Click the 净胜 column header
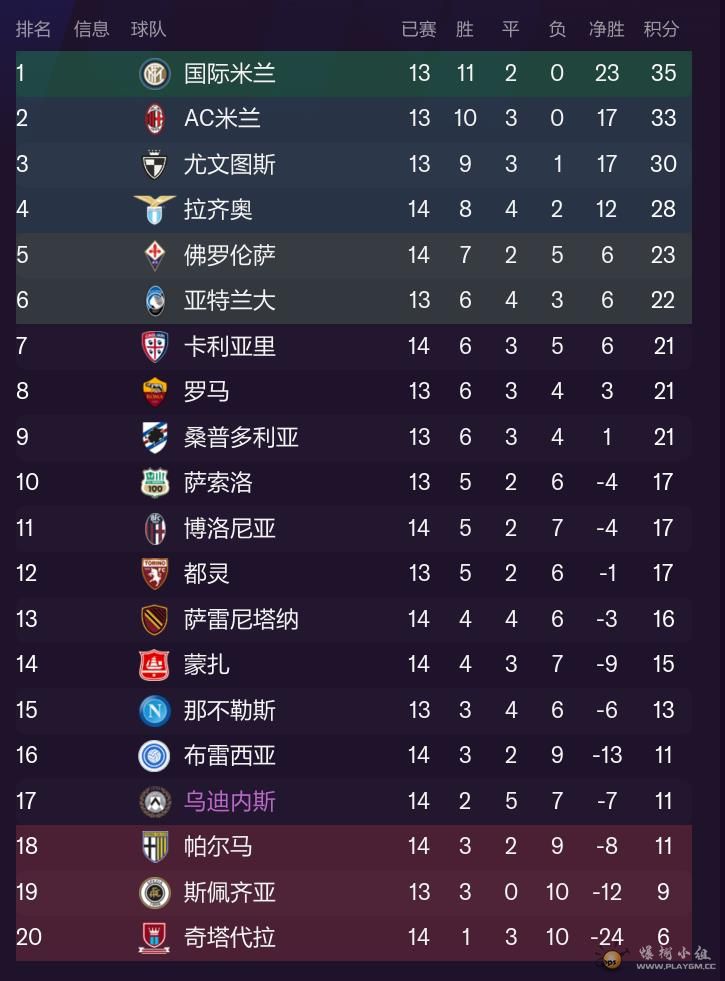This screenshot has width=725, height=981. coord(606,29)
